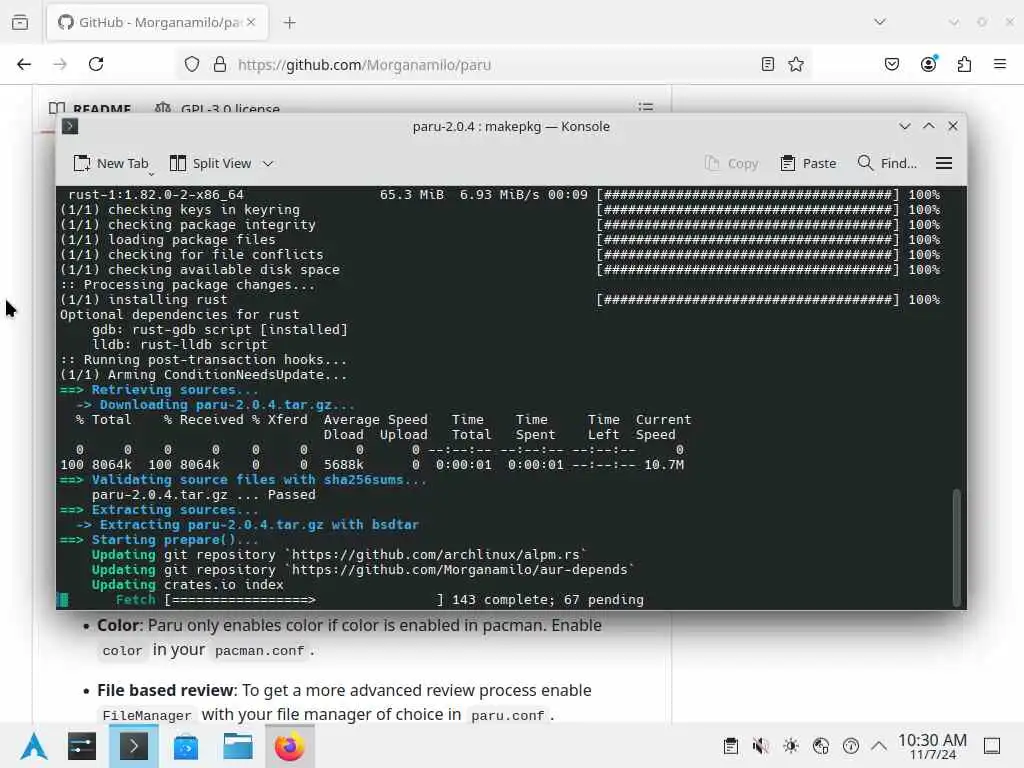Image resolution: width=1024 pixels, height=768 pixels.
Task: Click 'installing rust' line in terminal
Action: pos(144,300)
